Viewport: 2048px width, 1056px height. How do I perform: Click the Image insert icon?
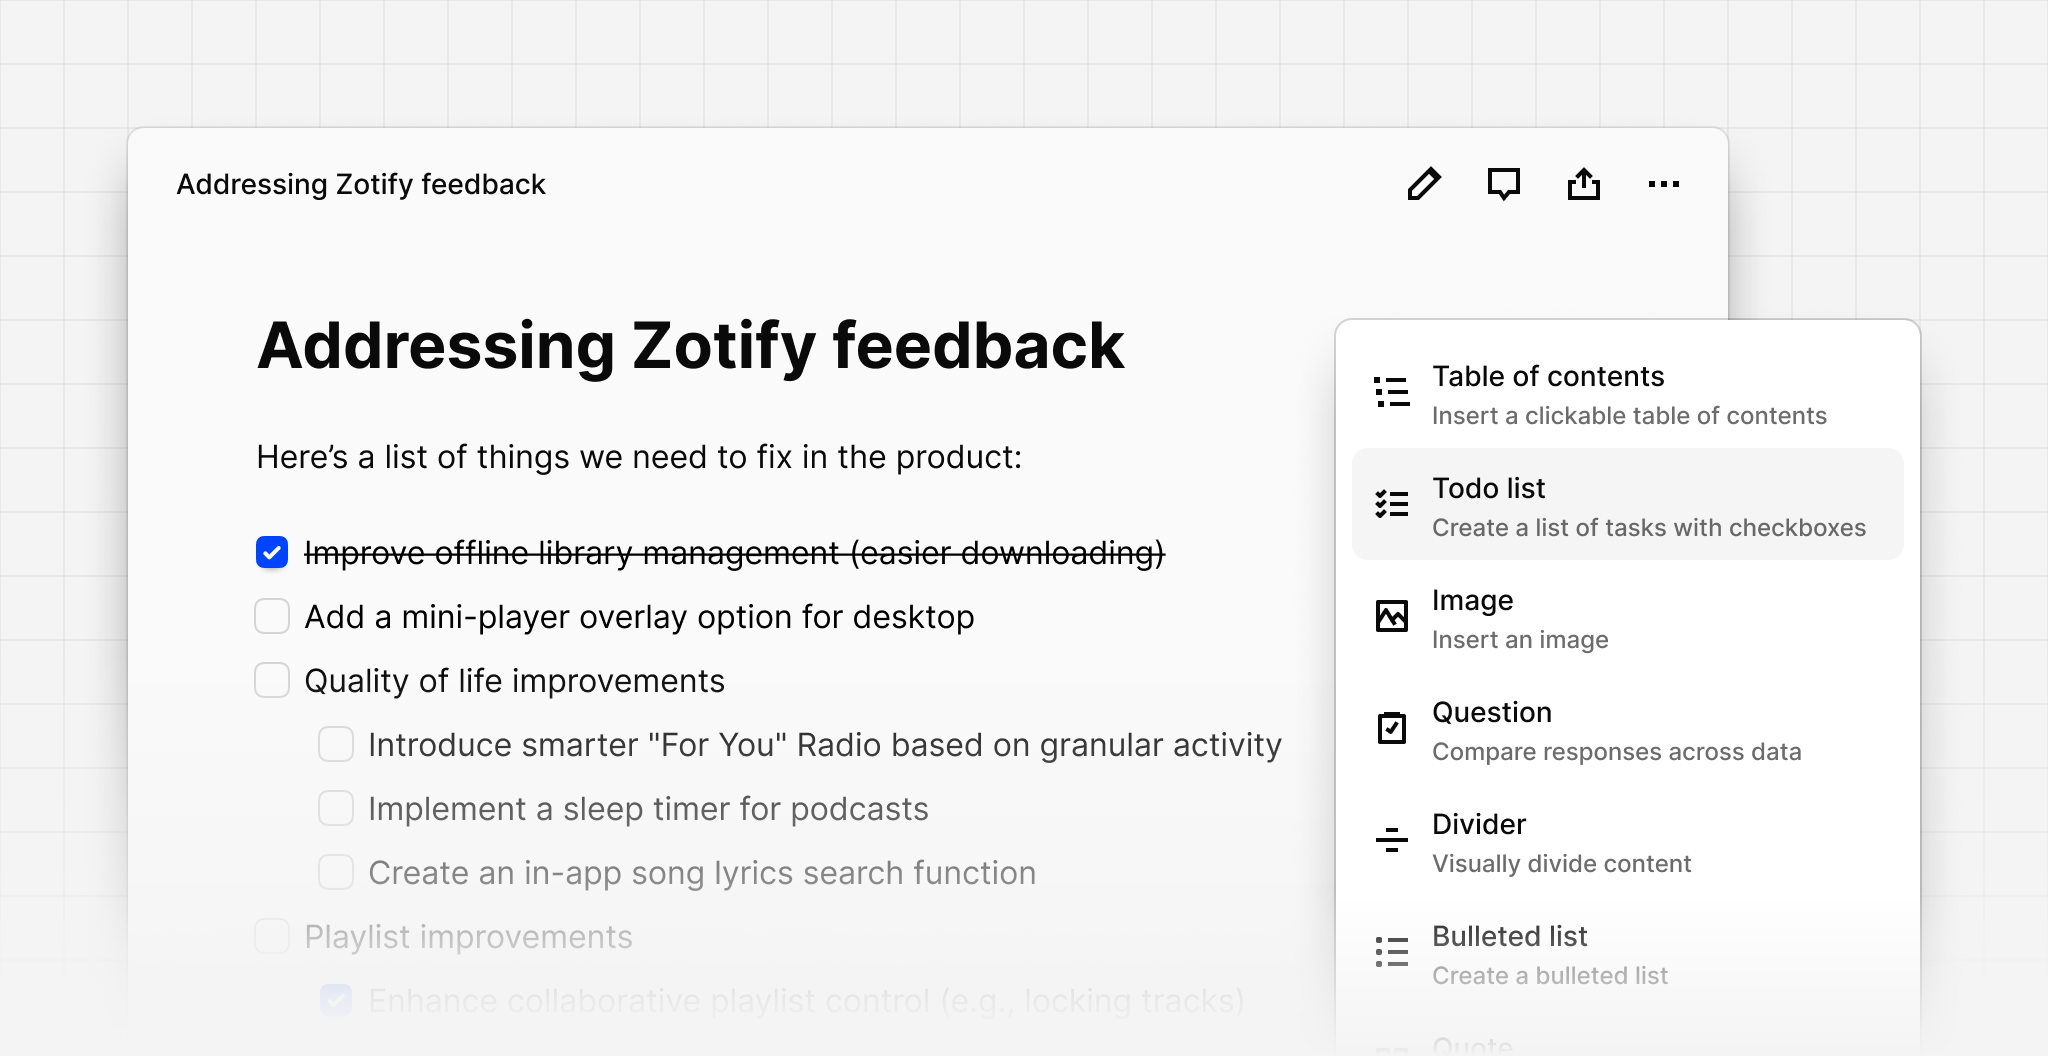(1391, 617)
